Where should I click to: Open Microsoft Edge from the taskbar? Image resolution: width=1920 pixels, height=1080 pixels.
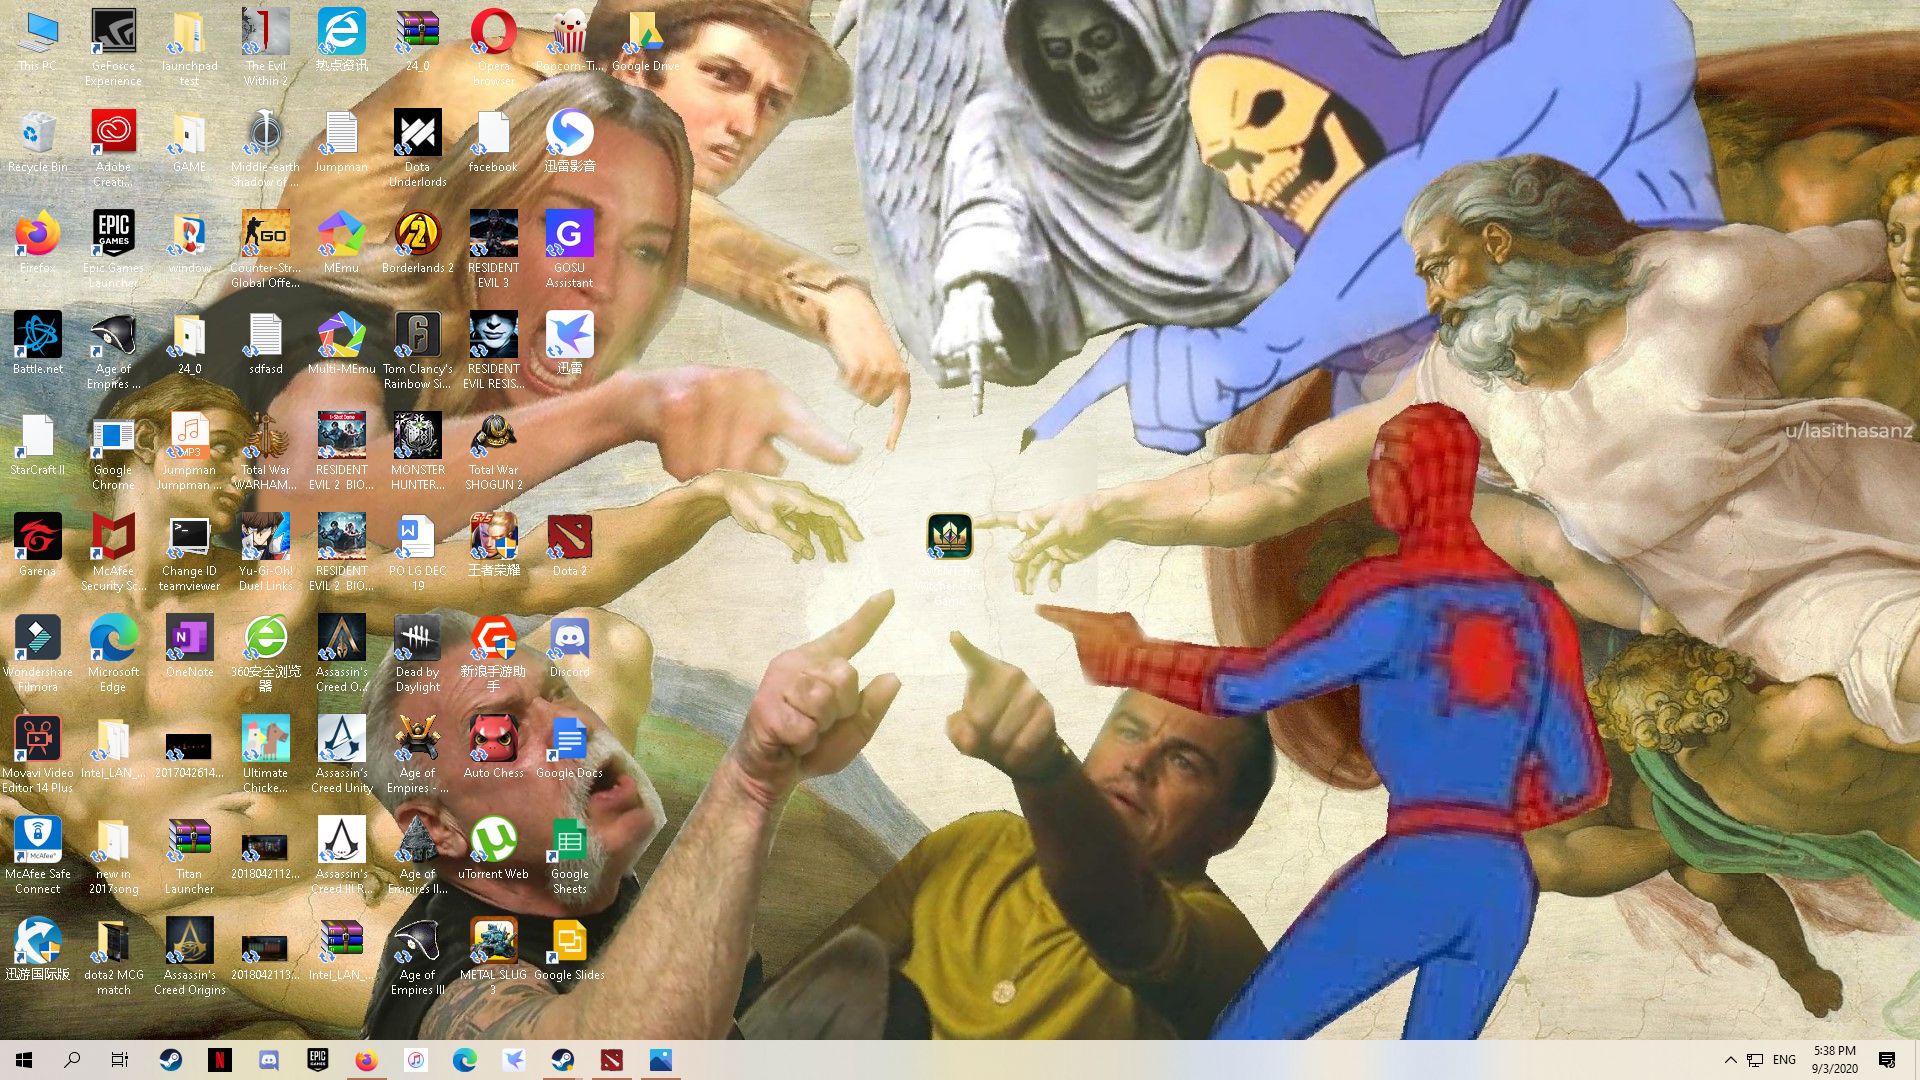[x=462, y=1059]
